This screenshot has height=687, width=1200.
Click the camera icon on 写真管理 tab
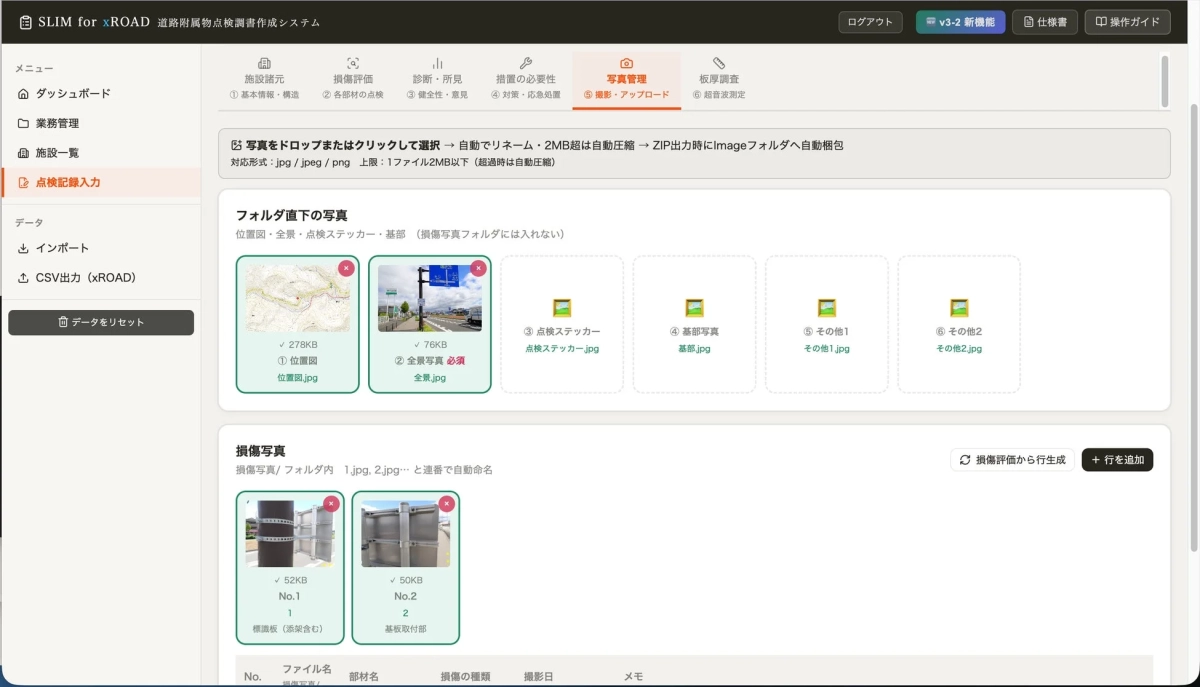(x=626, y=63)
